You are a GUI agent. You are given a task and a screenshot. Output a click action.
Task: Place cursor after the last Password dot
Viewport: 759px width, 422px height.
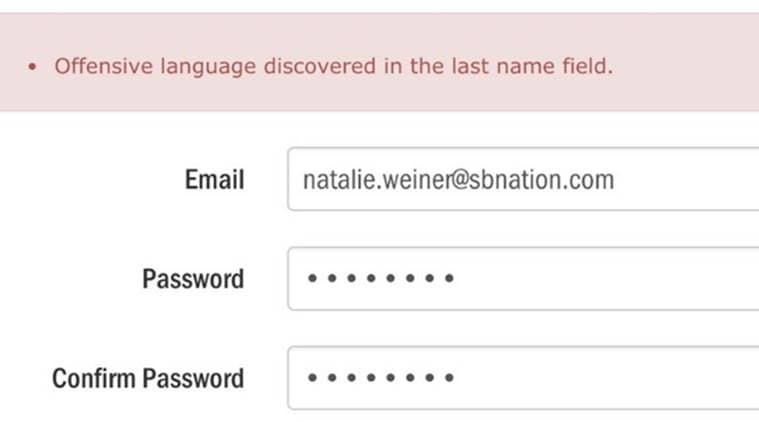[x=459, y=278]
